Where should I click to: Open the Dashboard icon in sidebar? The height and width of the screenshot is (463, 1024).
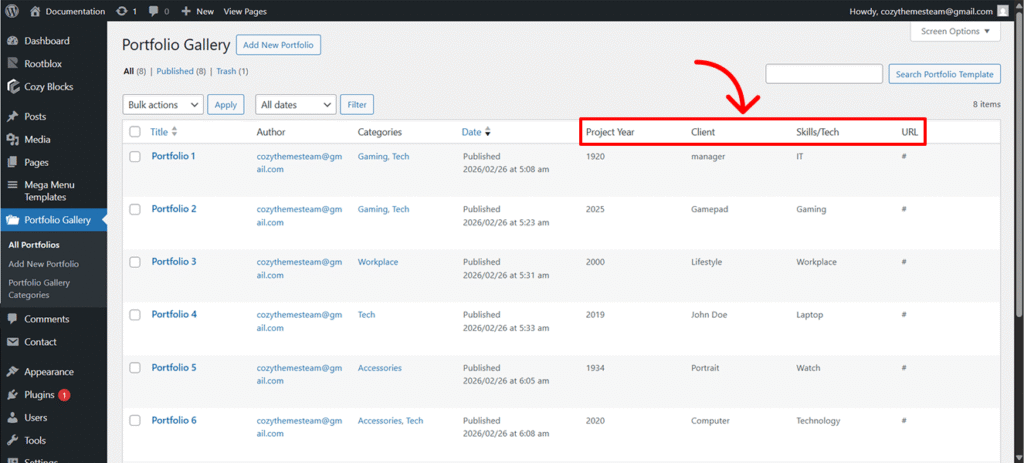coord(12,41)
